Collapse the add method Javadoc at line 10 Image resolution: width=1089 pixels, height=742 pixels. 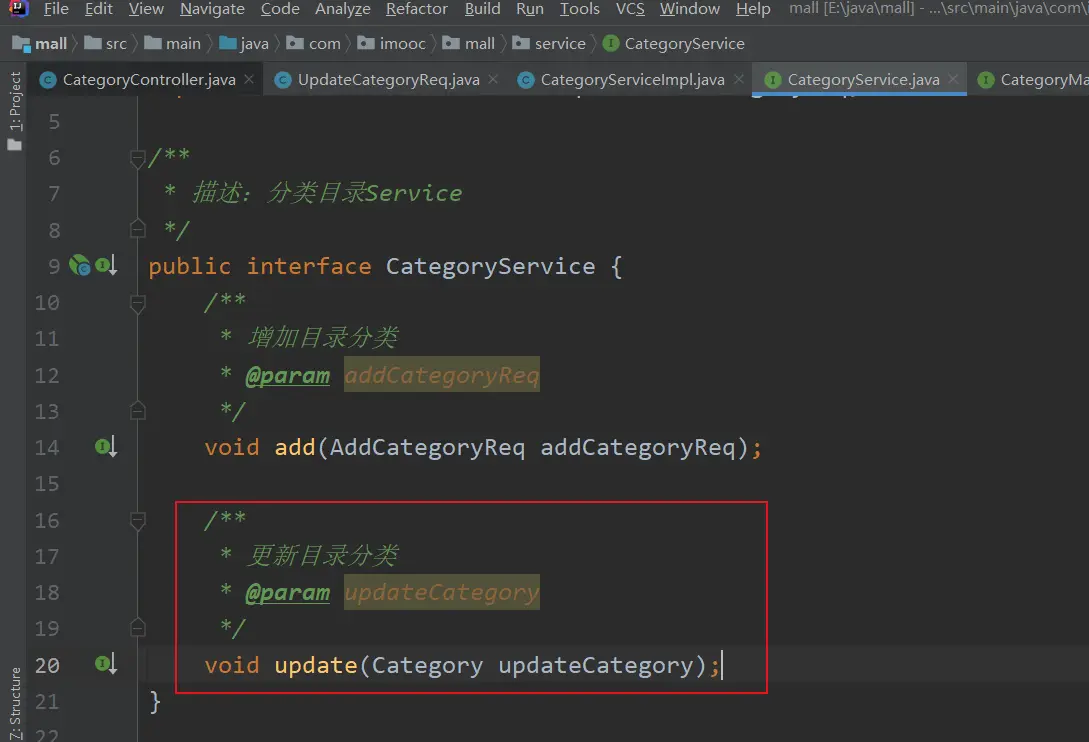[x=137, y=302]
